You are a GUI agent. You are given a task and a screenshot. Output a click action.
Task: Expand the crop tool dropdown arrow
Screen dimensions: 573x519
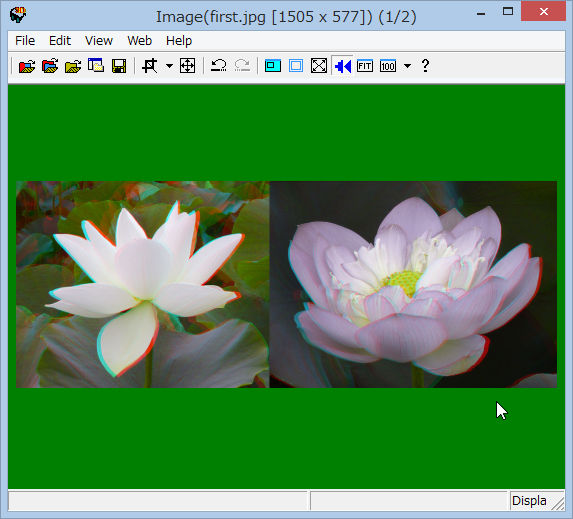[169, 66]
